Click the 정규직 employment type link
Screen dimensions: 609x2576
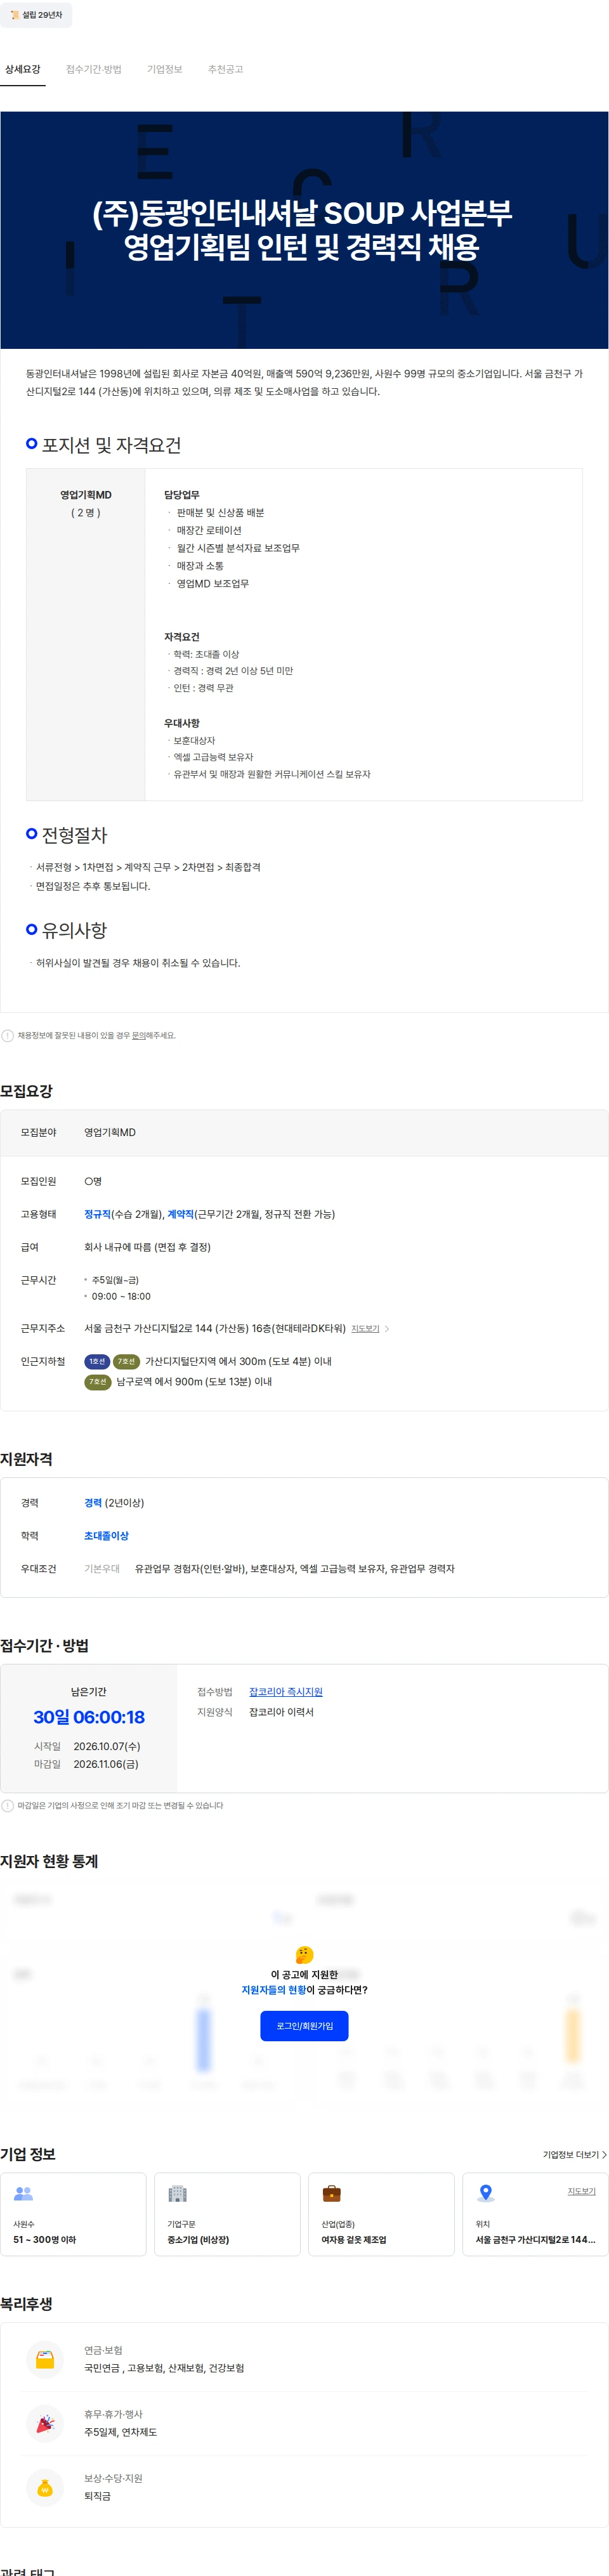[x=97, y=1214]
